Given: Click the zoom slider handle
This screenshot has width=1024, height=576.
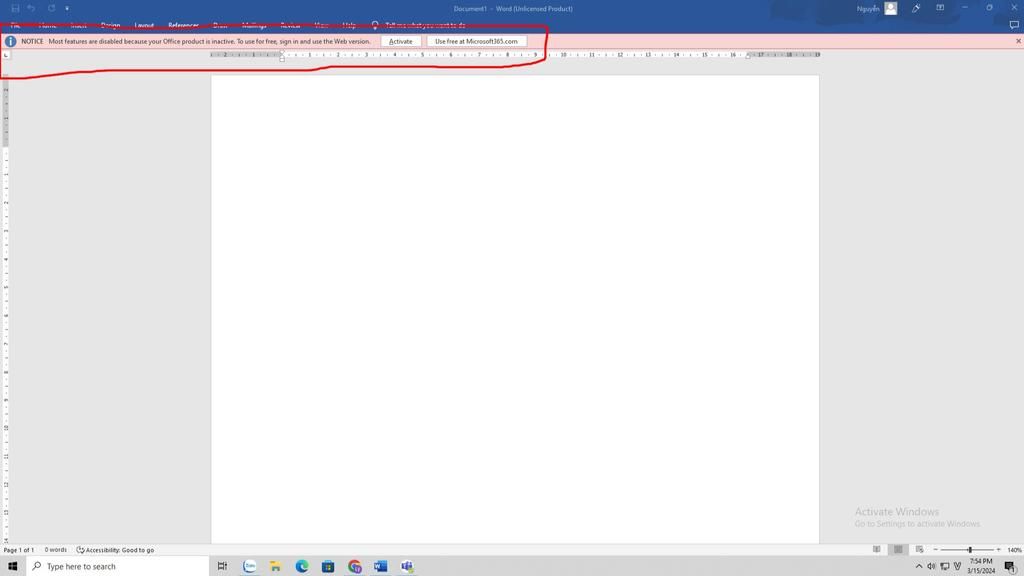Looking at the screenshot, I should (x=970, y=550).
